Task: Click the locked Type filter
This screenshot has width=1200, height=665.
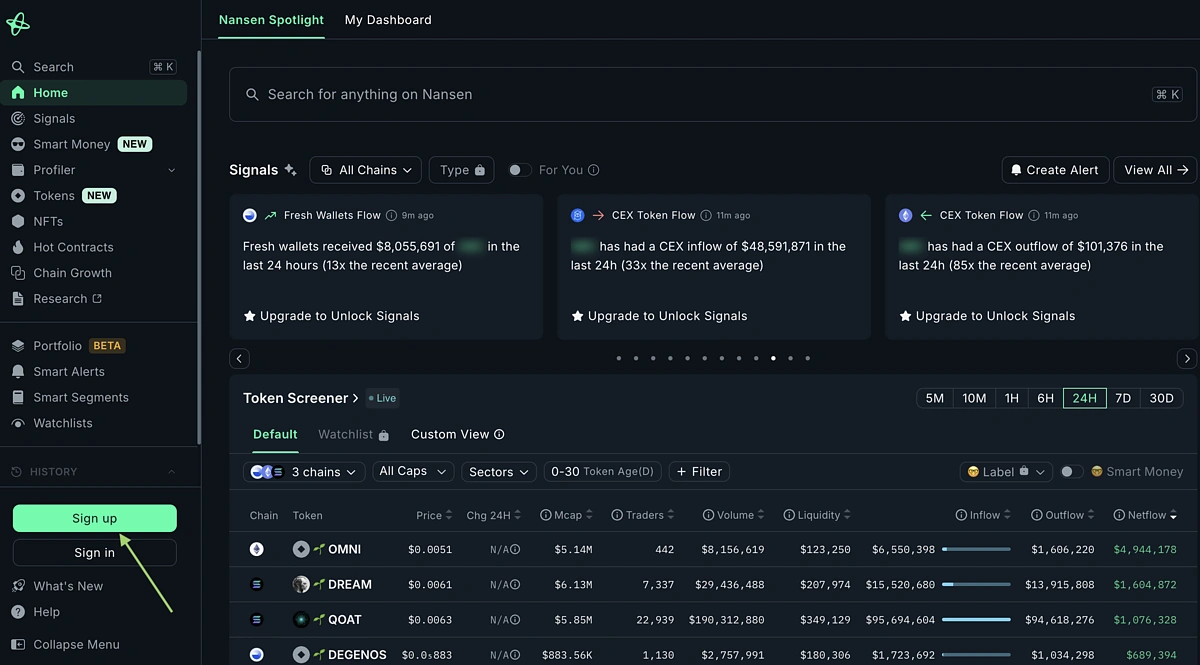Action: click(x=462, y=170)
